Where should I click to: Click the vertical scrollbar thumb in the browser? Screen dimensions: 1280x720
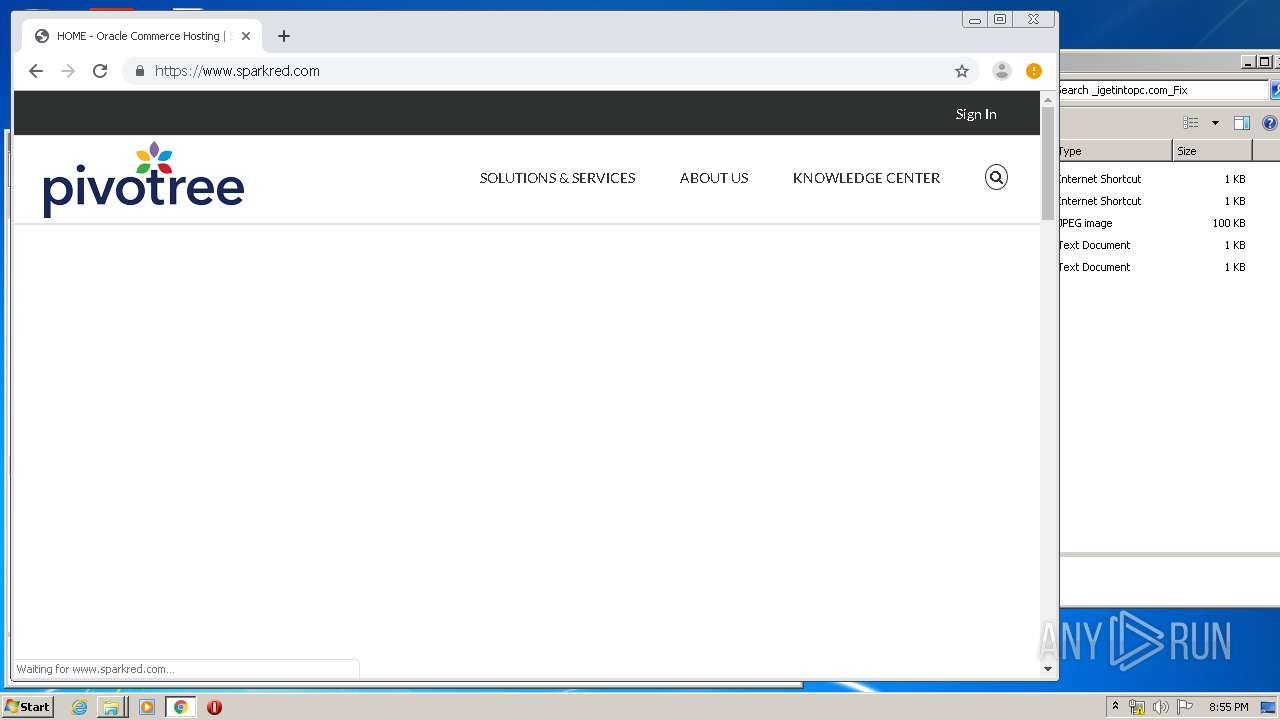pyautogui.click(x=1048, y=163)
